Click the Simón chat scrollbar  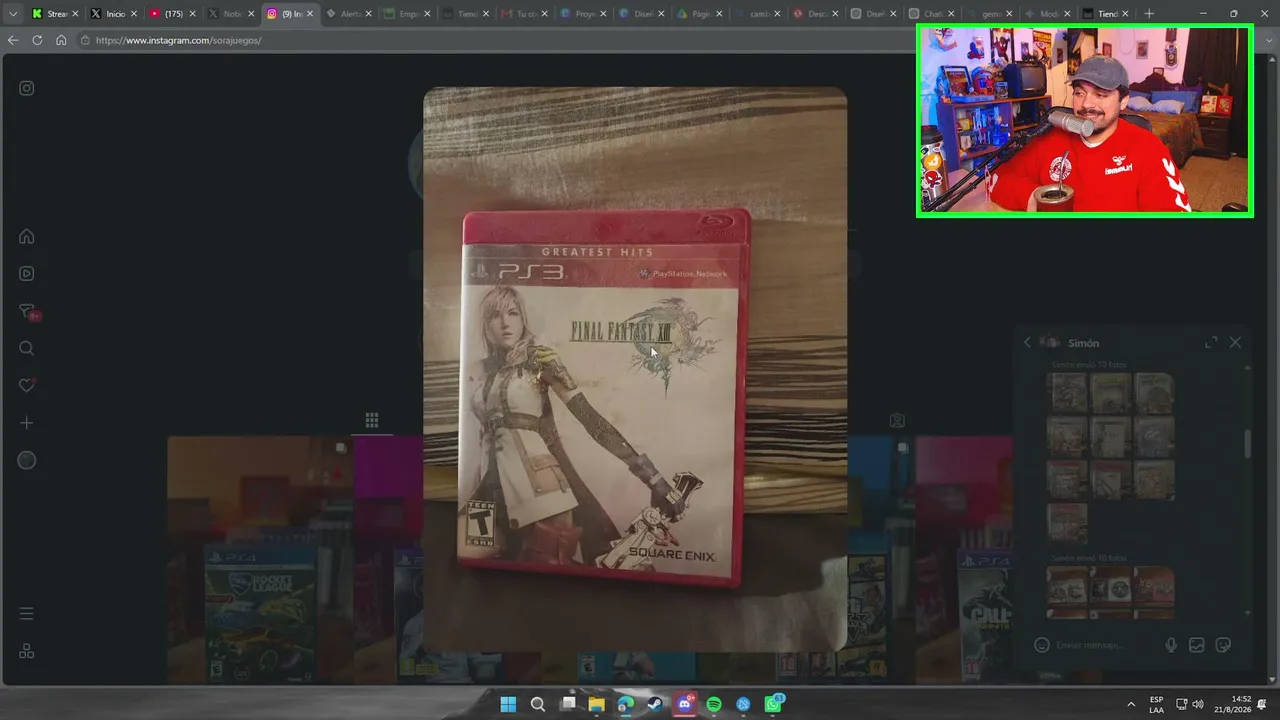point(1247,445)
